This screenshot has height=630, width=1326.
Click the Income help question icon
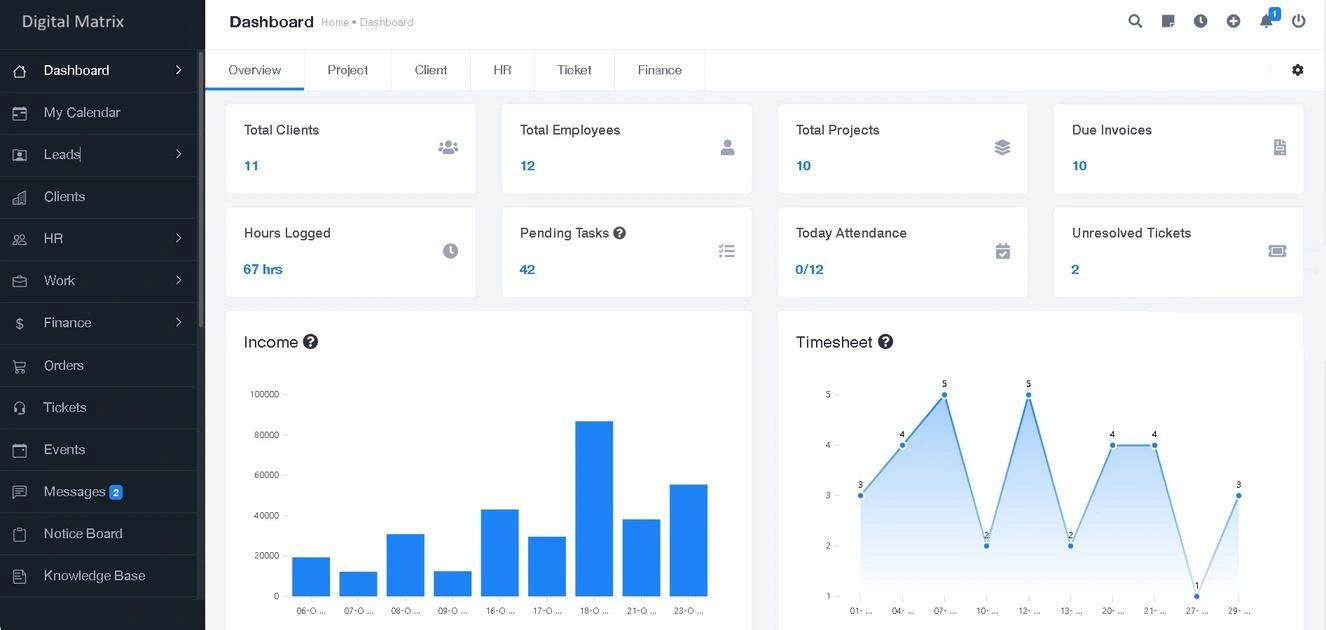[x=311, y=342]
